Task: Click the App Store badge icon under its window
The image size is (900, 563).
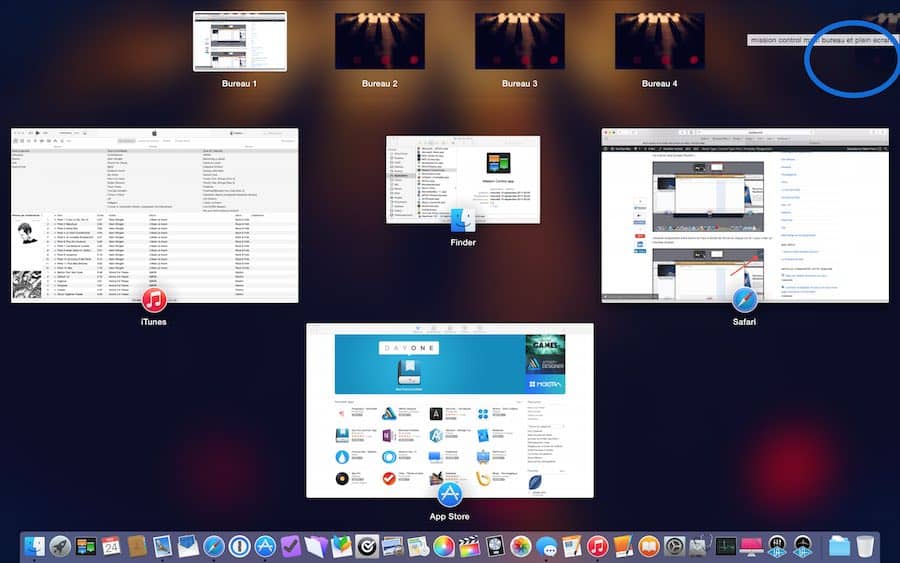Action: click(449, 494)
